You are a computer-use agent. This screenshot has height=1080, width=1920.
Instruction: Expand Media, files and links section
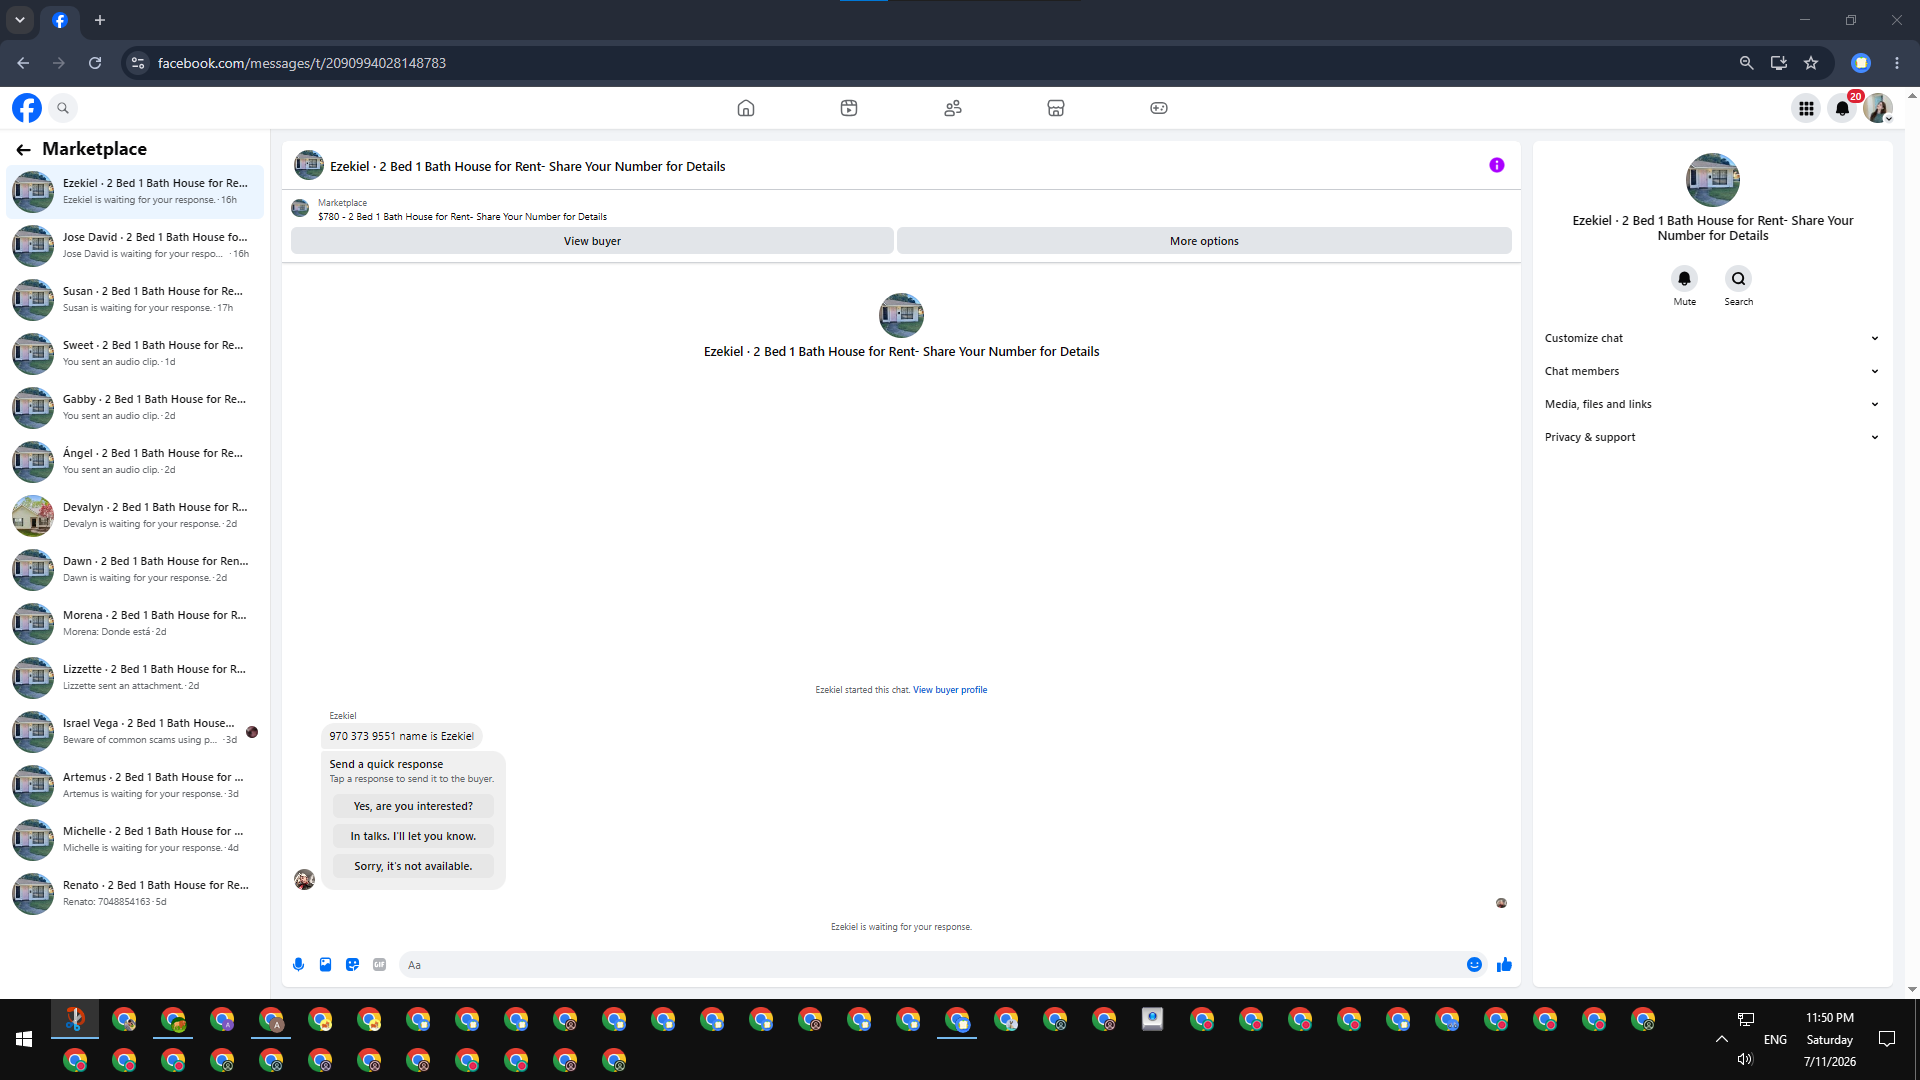coord(1712,404)
